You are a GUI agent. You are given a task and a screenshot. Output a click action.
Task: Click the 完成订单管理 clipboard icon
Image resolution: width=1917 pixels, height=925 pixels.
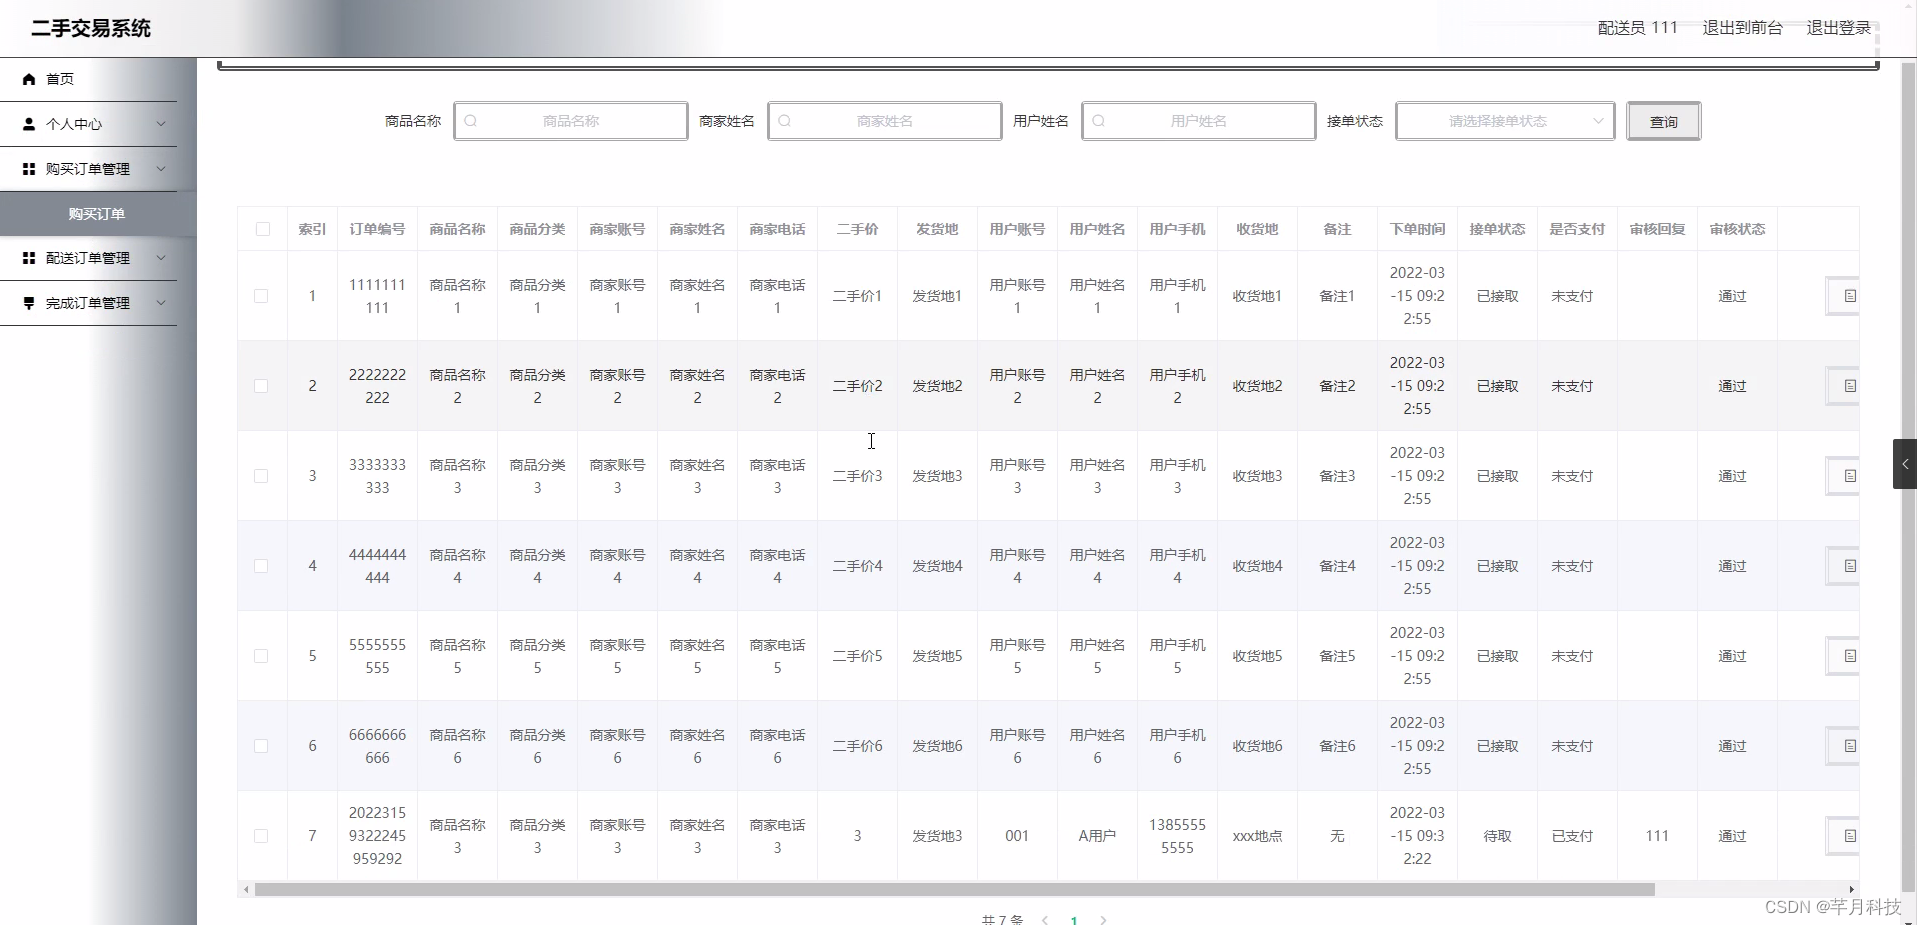(29, 303)
